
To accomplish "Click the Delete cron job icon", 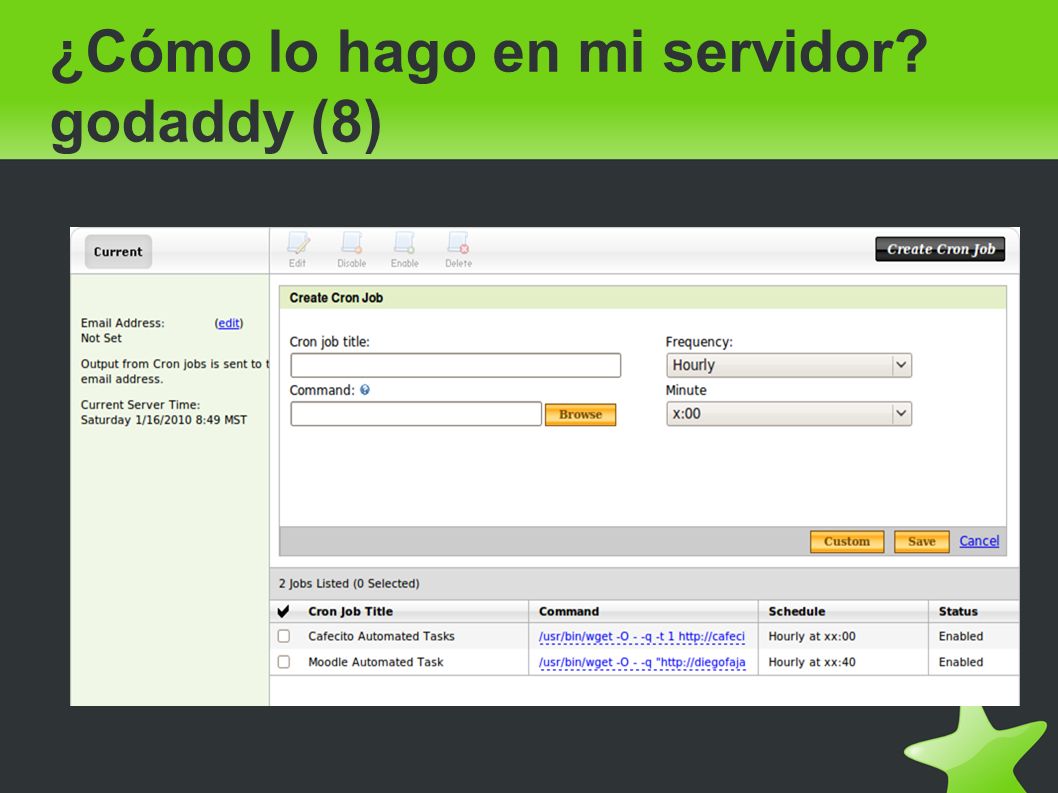I will (458, 250).
